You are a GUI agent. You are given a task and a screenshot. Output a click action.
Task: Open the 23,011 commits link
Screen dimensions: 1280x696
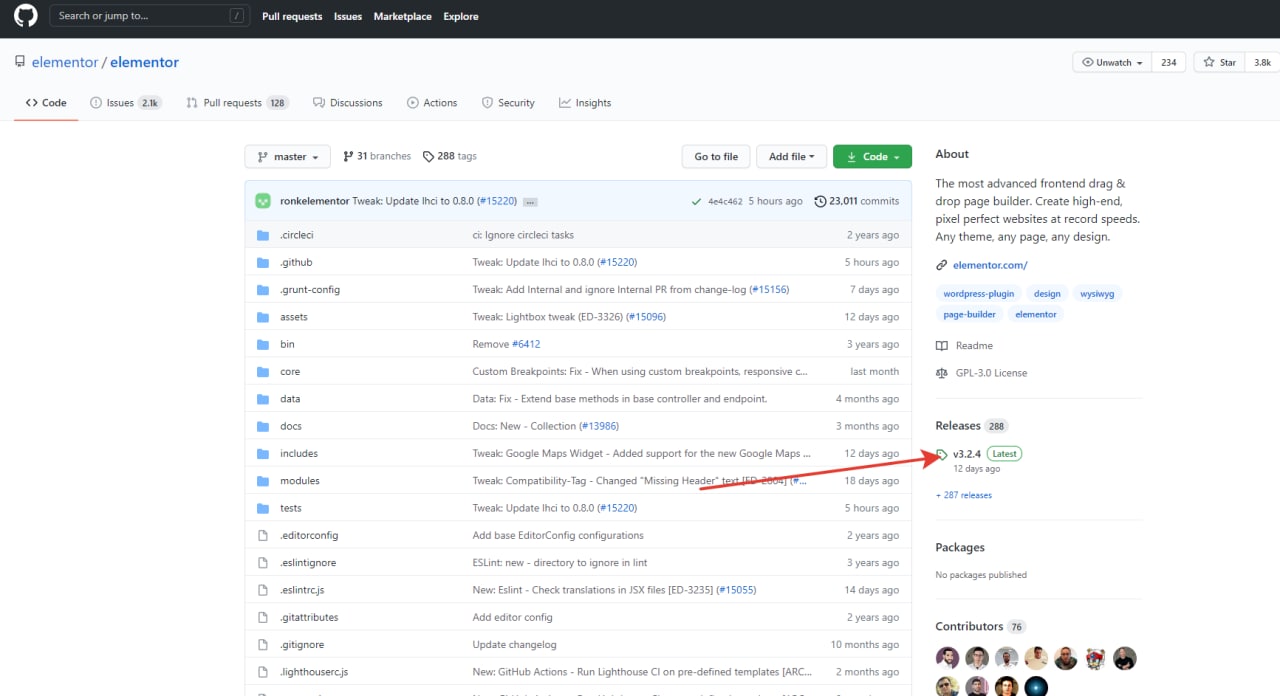[x=857, y=201]
